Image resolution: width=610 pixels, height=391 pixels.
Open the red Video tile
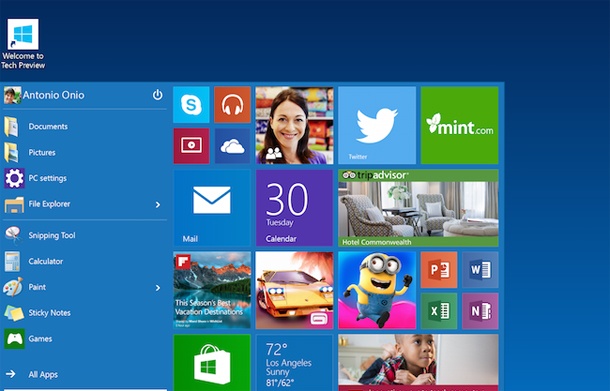tap(191, 146)
